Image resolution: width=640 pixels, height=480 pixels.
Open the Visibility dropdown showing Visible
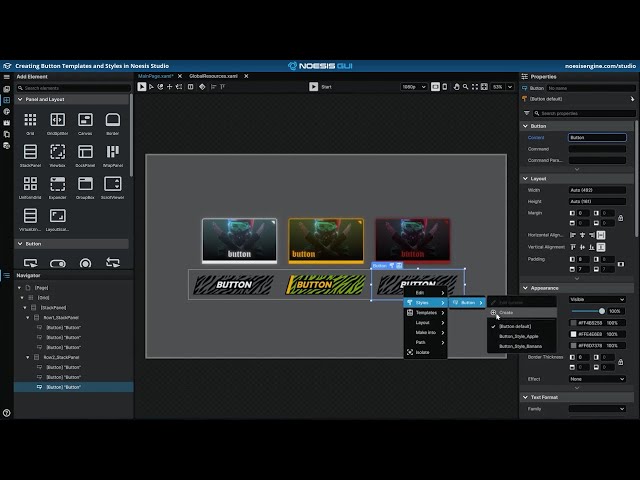coord(597,299)
